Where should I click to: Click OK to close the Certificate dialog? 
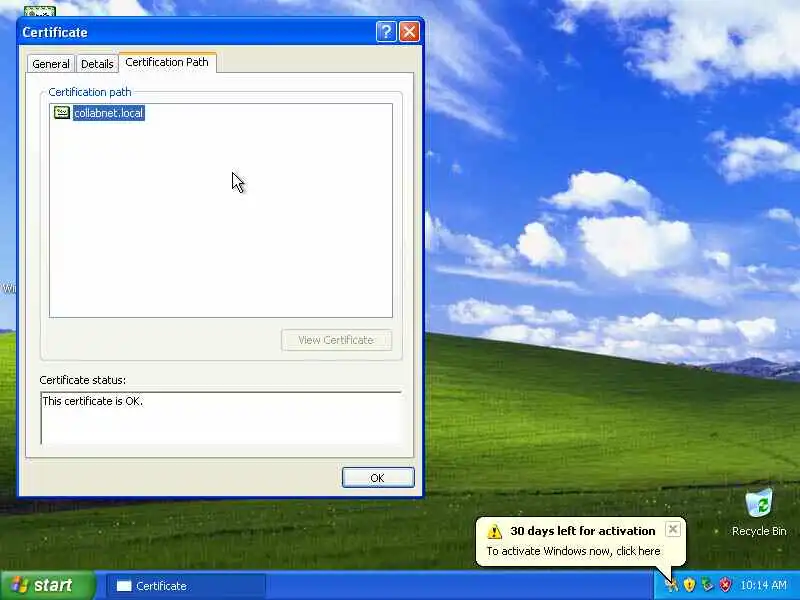pyautogui.click(x=378, y=478)
